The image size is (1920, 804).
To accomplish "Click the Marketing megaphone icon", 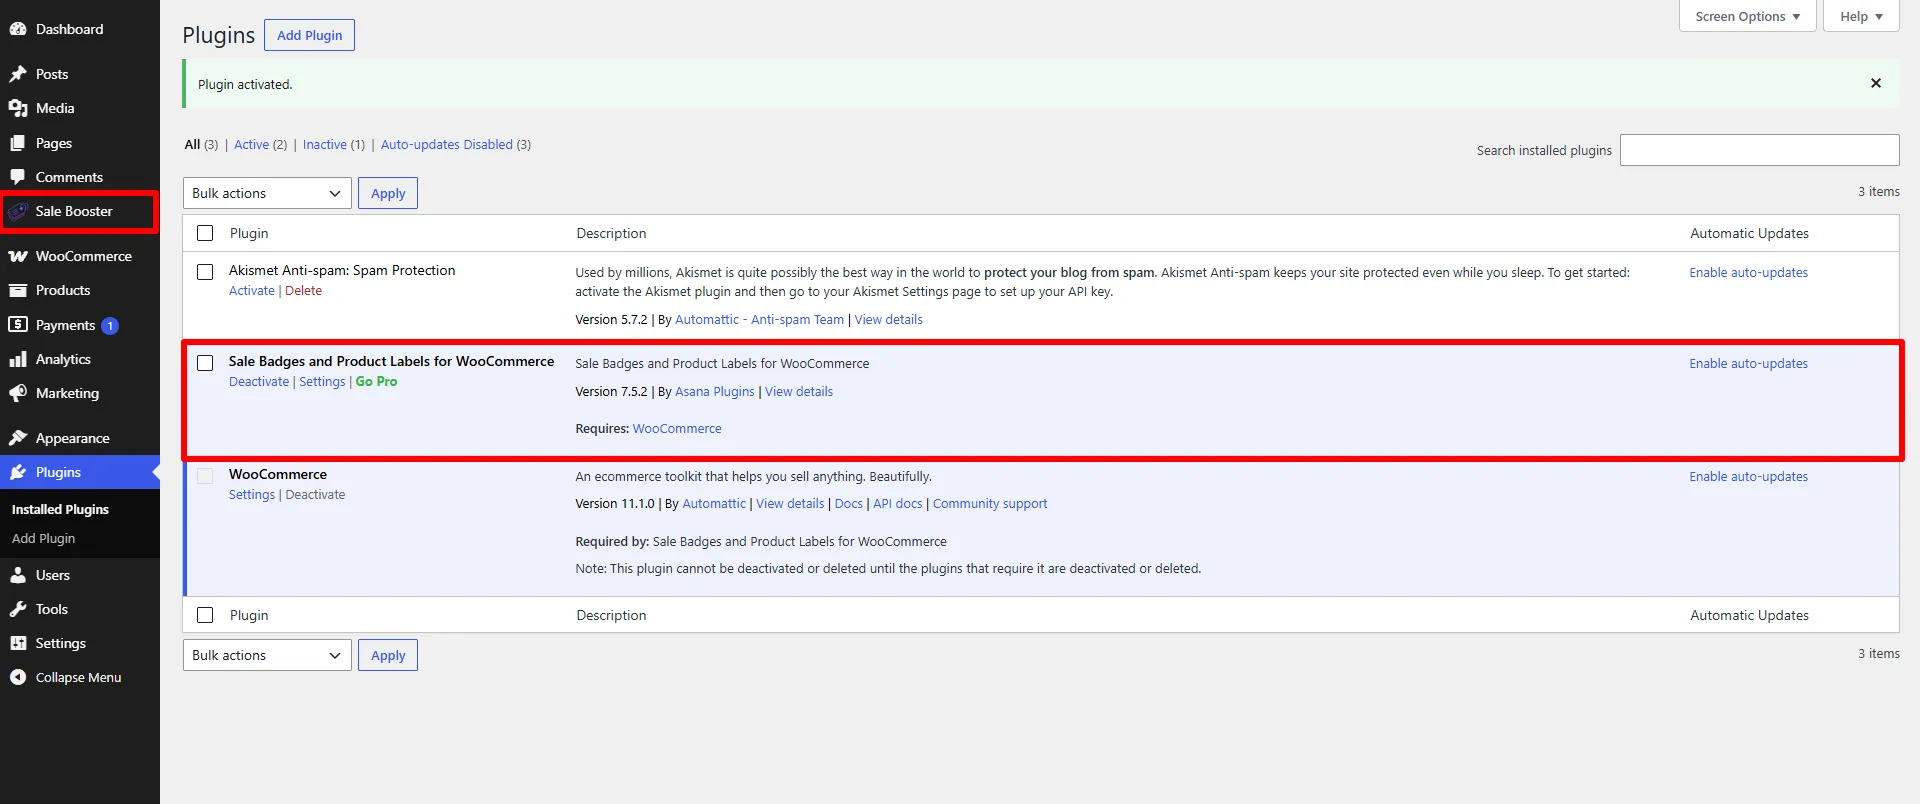I will [18, 393].
